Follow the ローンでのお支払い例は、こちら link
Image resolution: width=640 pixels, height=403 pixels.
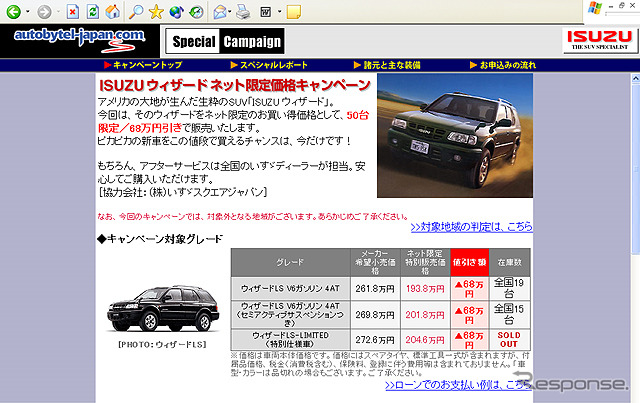pyautogui.click(x=458, y=385)
